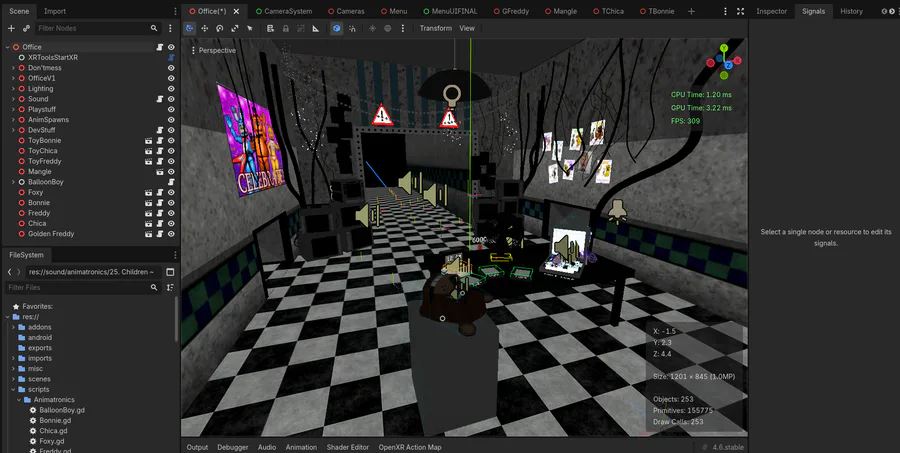This screenshot has height=453, width=900.
Task: Go back in FileSystem path history
Action: tap(10, 272)
